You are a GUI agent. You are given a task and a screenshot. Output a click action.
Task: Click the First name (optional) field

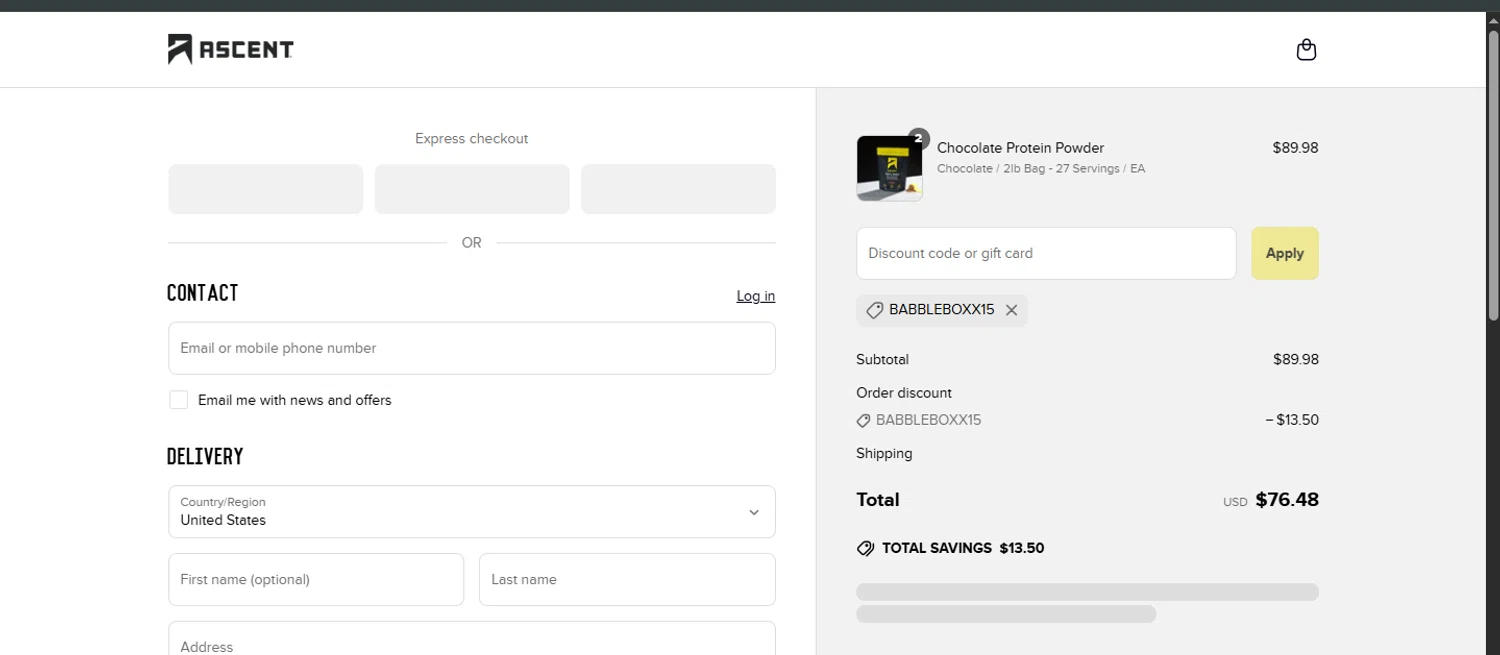pyautogui.click(x=316, y=579)
